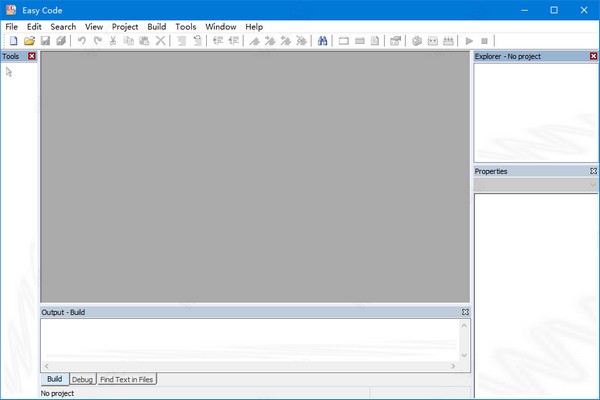Switch to Find Text in Files tab

click(126, 380)
